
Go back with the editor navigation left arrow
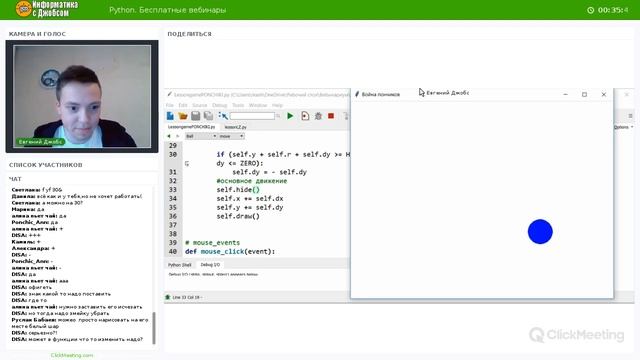point(169,136)
